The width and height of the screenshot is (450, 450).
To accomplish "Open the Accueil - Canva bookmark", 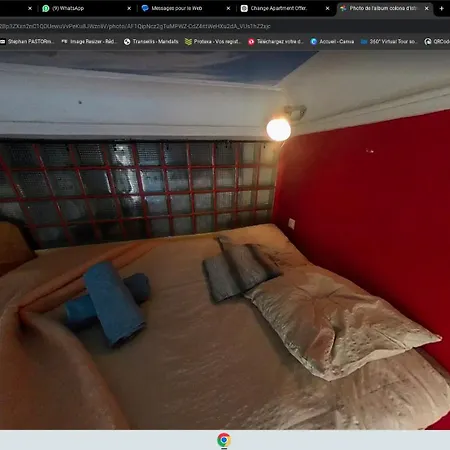I will [x=332, y=42].
